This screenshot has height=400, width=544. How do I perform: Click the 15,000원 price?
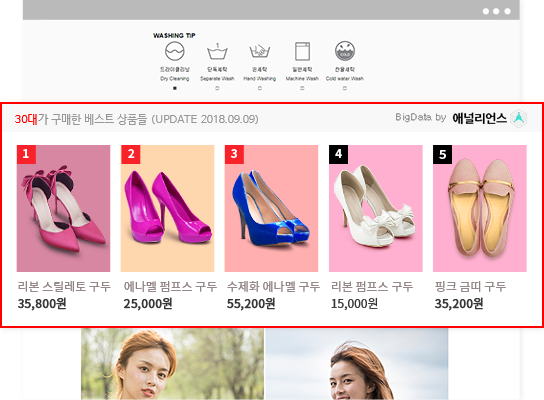click(354, 304)
